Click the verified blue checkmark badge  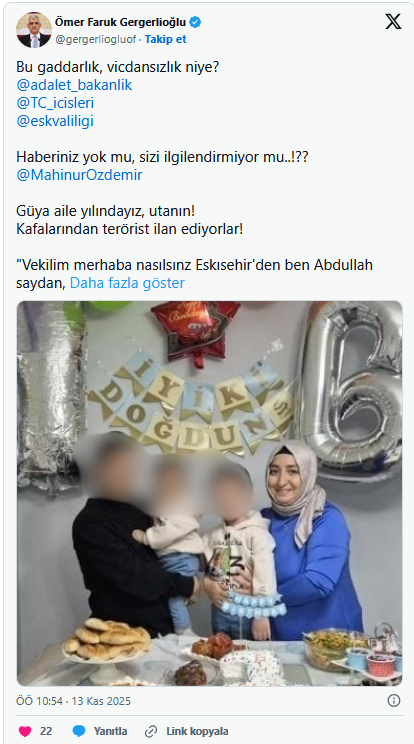coord(195,22)
